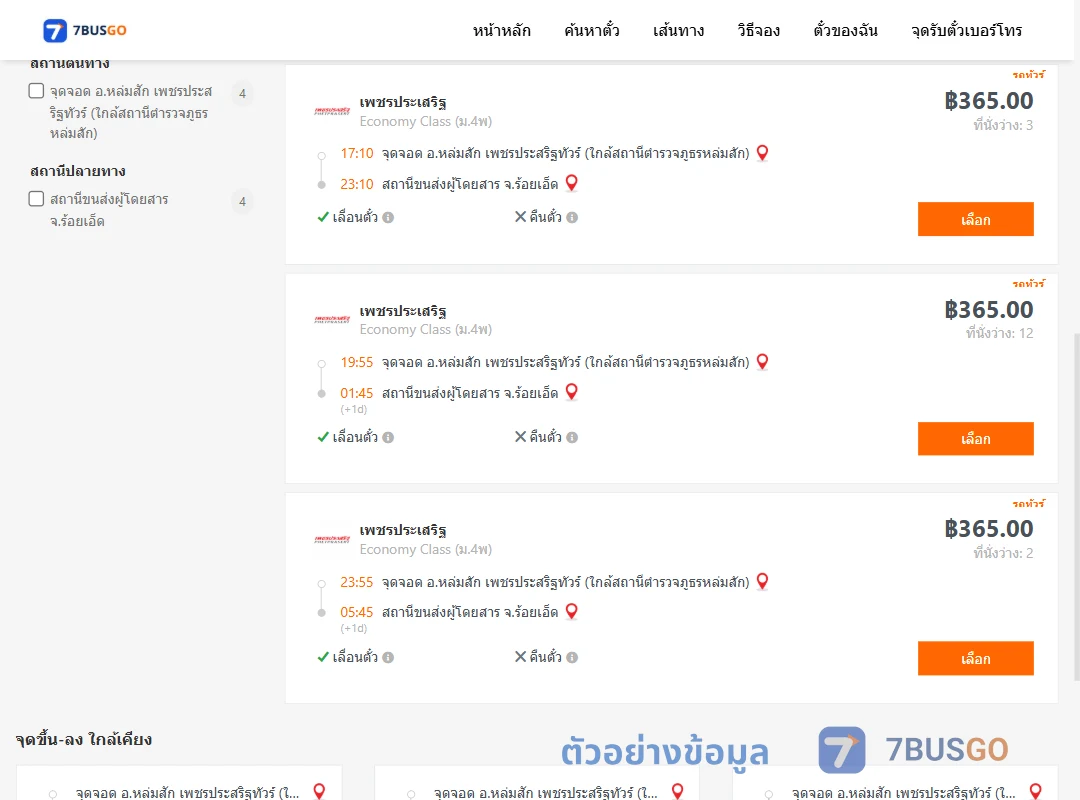Click the 23:55 departure time
Viewport: 1080px width, 800px height.
point(357,582)
